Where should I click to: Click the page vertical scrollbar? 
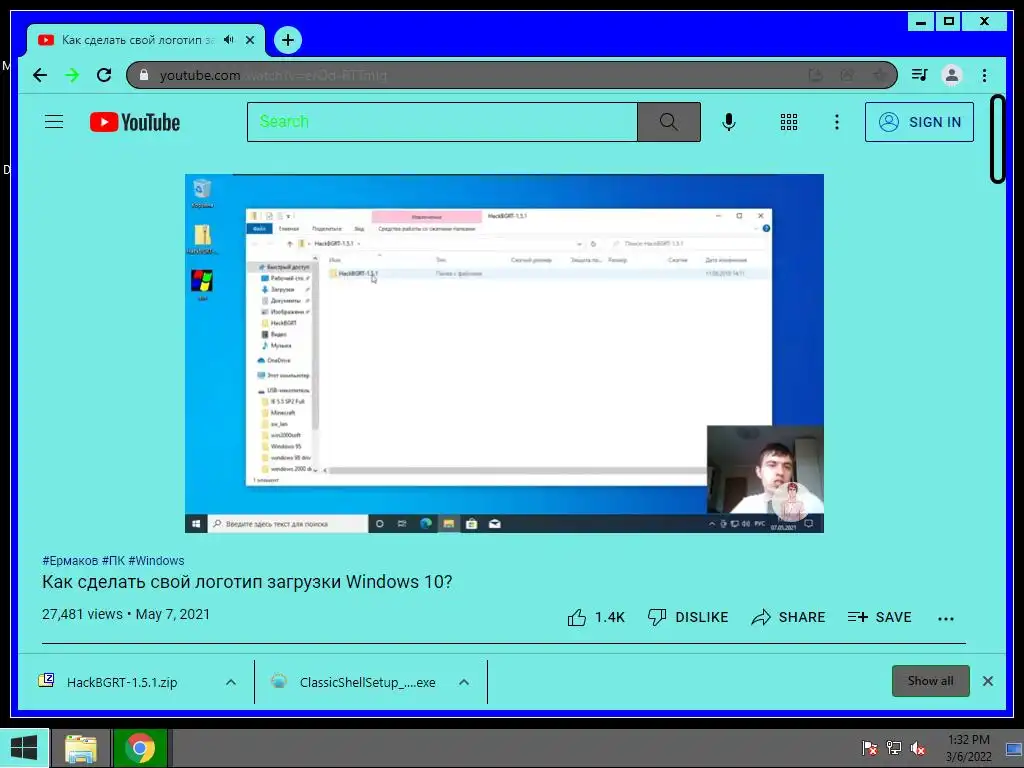997,139
